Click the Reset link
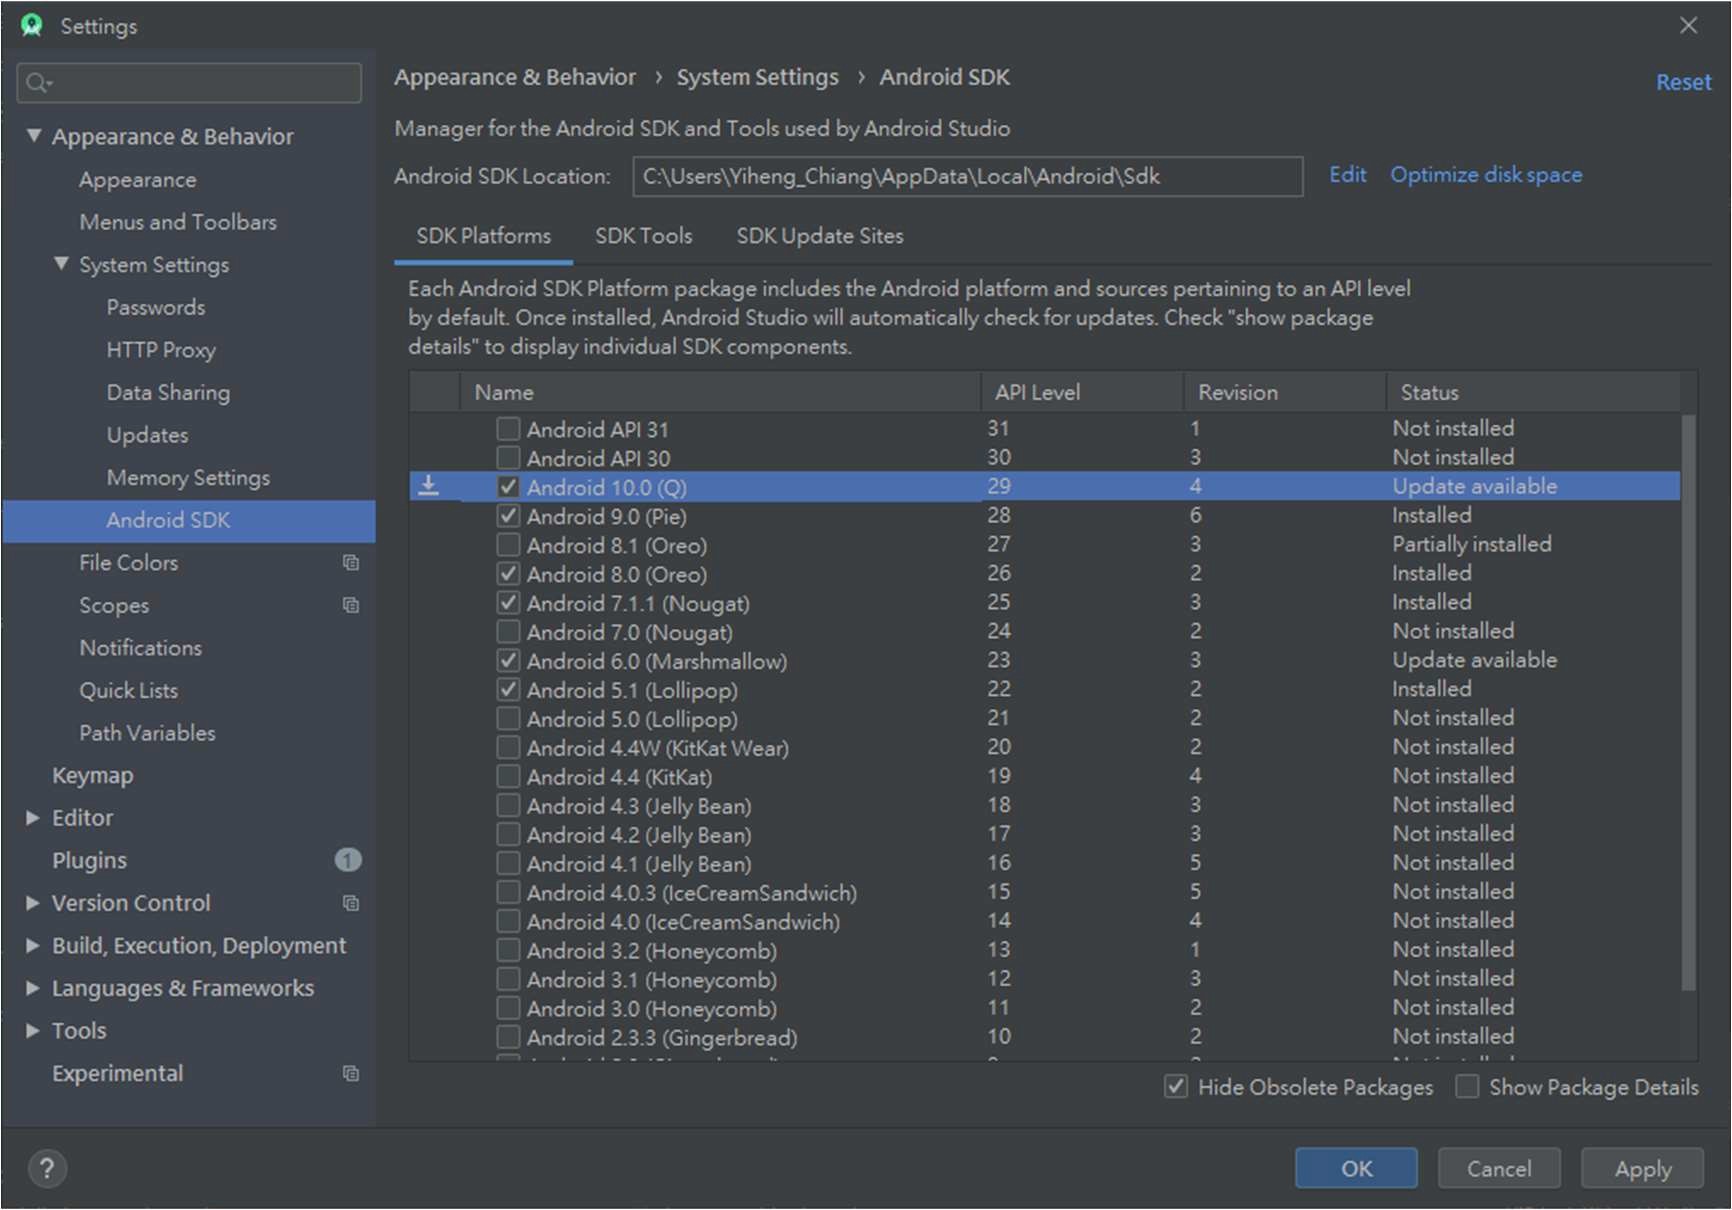The width and height of the screenshot is (1732, 1210). [x=1683, y=82]
